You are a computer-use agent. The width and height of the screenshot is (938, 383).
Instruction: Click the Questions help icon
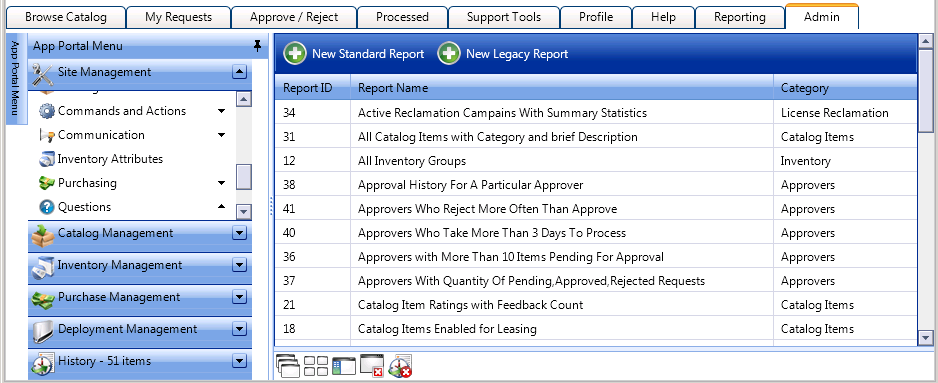pyautogui.click(x=47, y=207)
